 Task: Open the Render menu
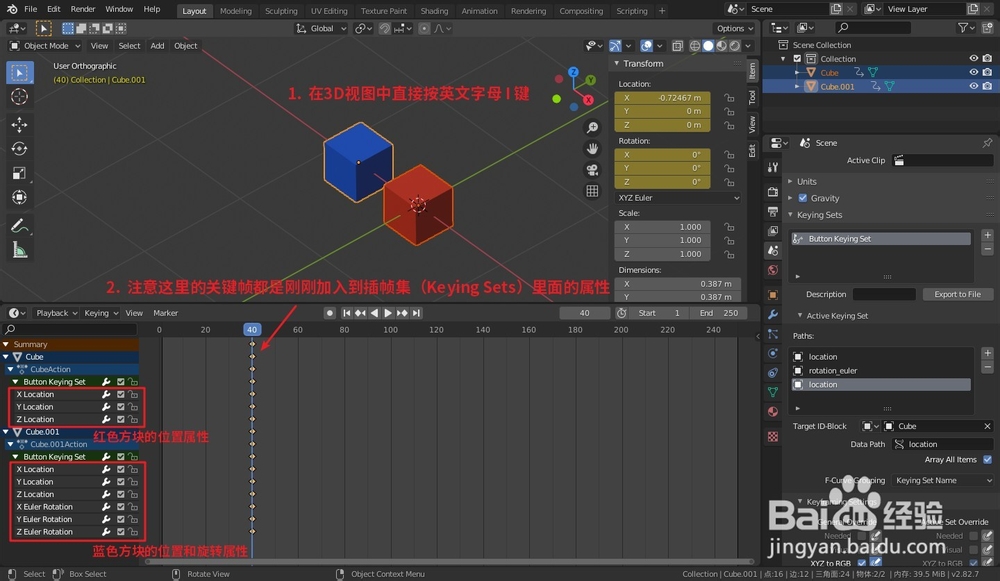coord(83,10)
